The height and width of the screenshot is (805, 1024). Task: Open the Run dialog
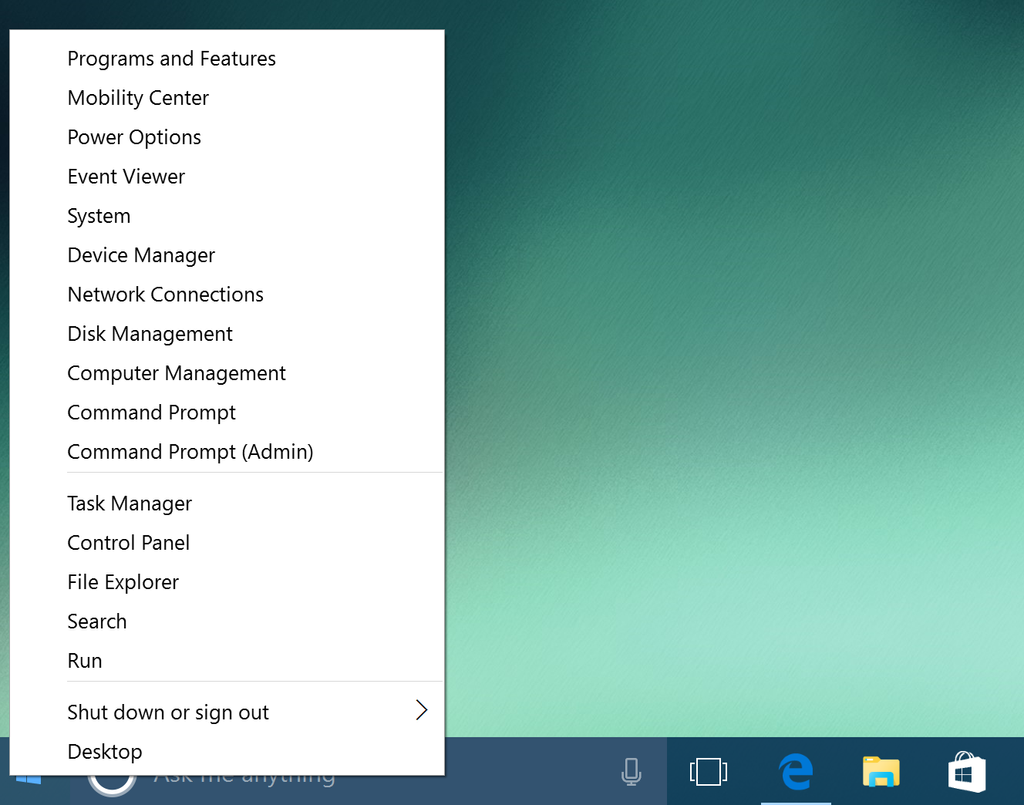(x=85, y=660)
